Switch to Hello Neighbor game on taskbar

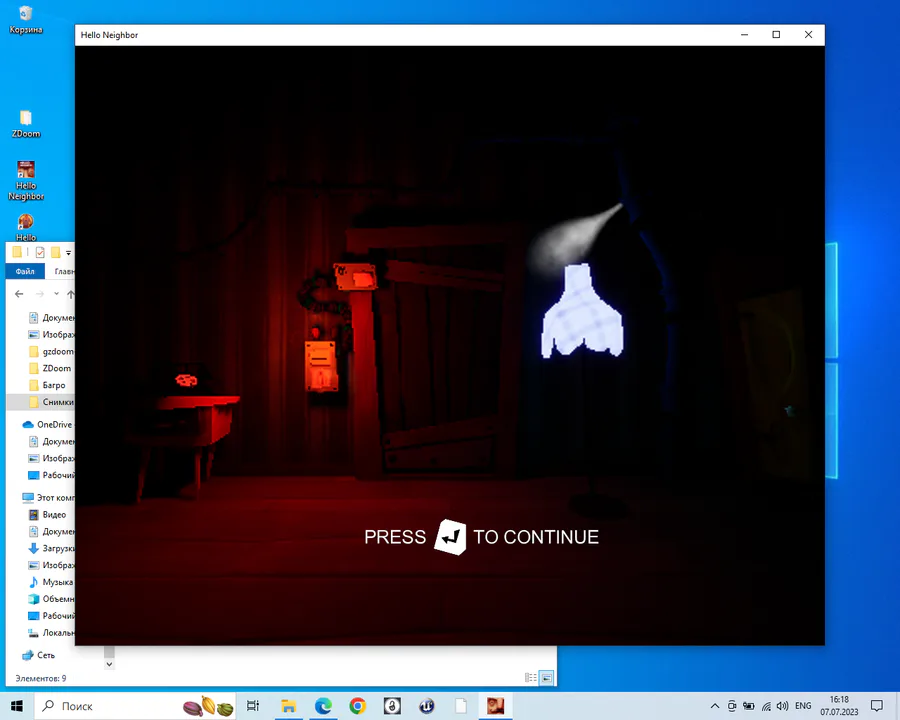(495, 706)
